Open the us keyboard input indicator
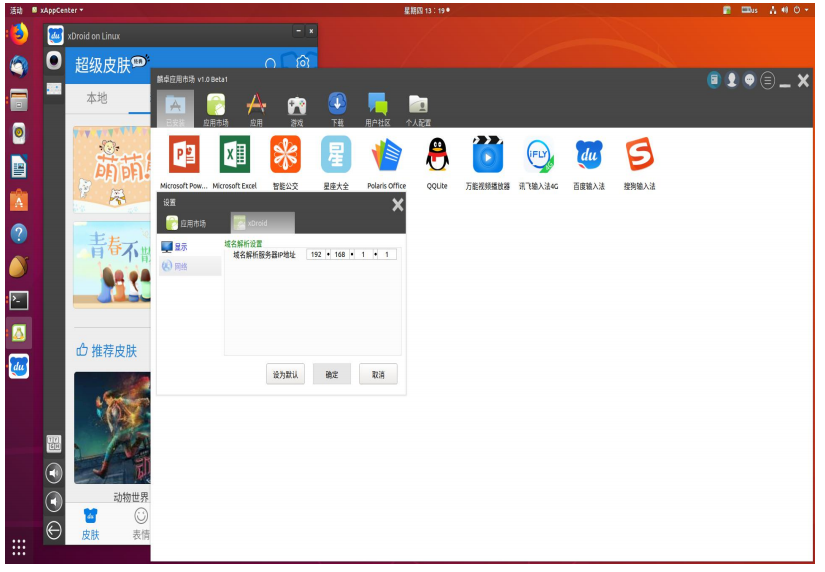The height and width of the screenshot is (572, 825). 749,10
